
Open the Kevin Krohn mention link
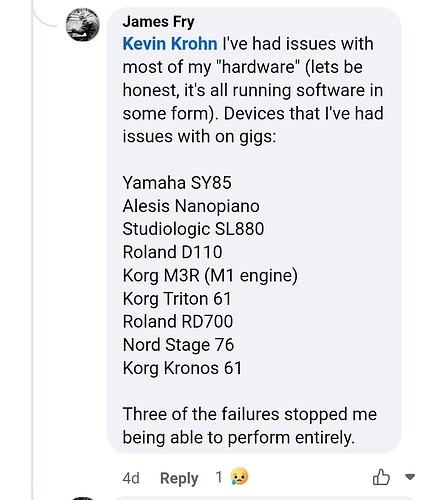coord(170,44)
